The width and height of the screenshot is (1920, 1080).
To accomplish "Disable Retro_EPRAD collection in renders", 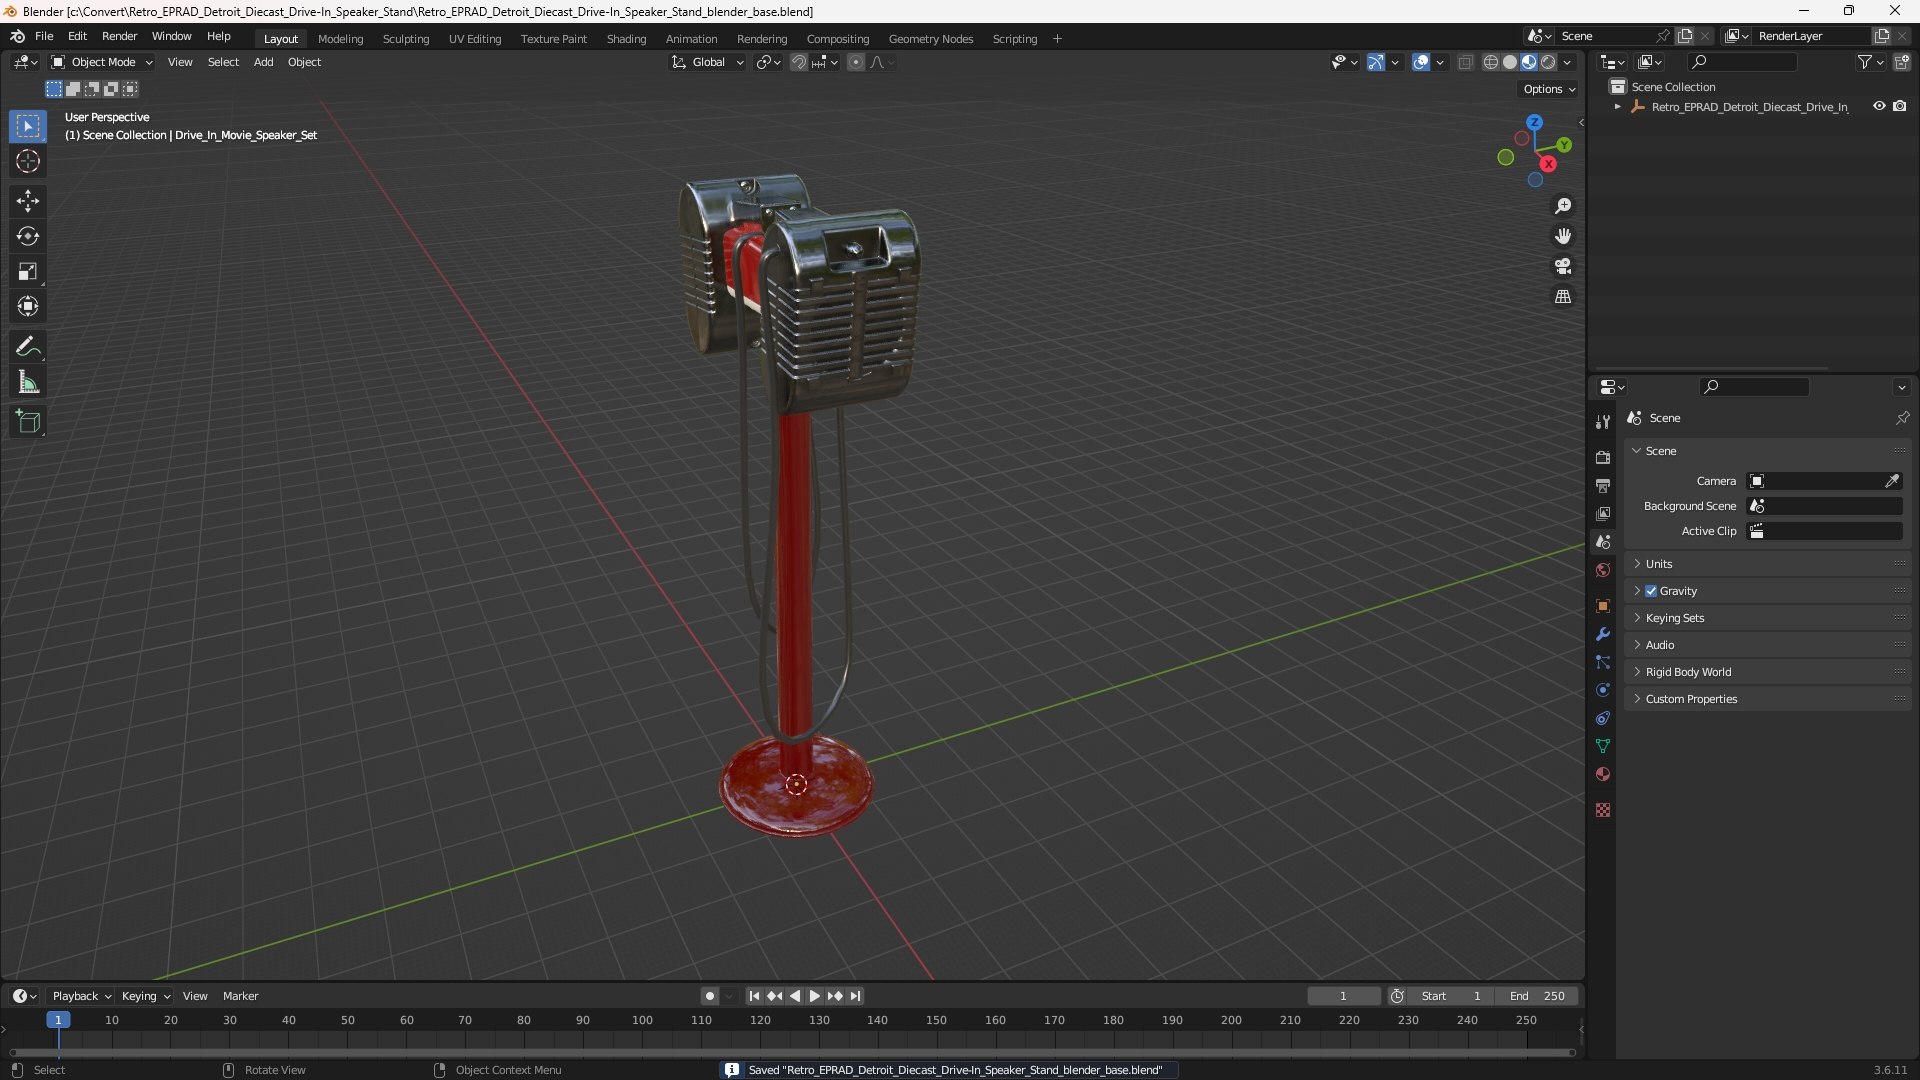I will pos(1900,106).
